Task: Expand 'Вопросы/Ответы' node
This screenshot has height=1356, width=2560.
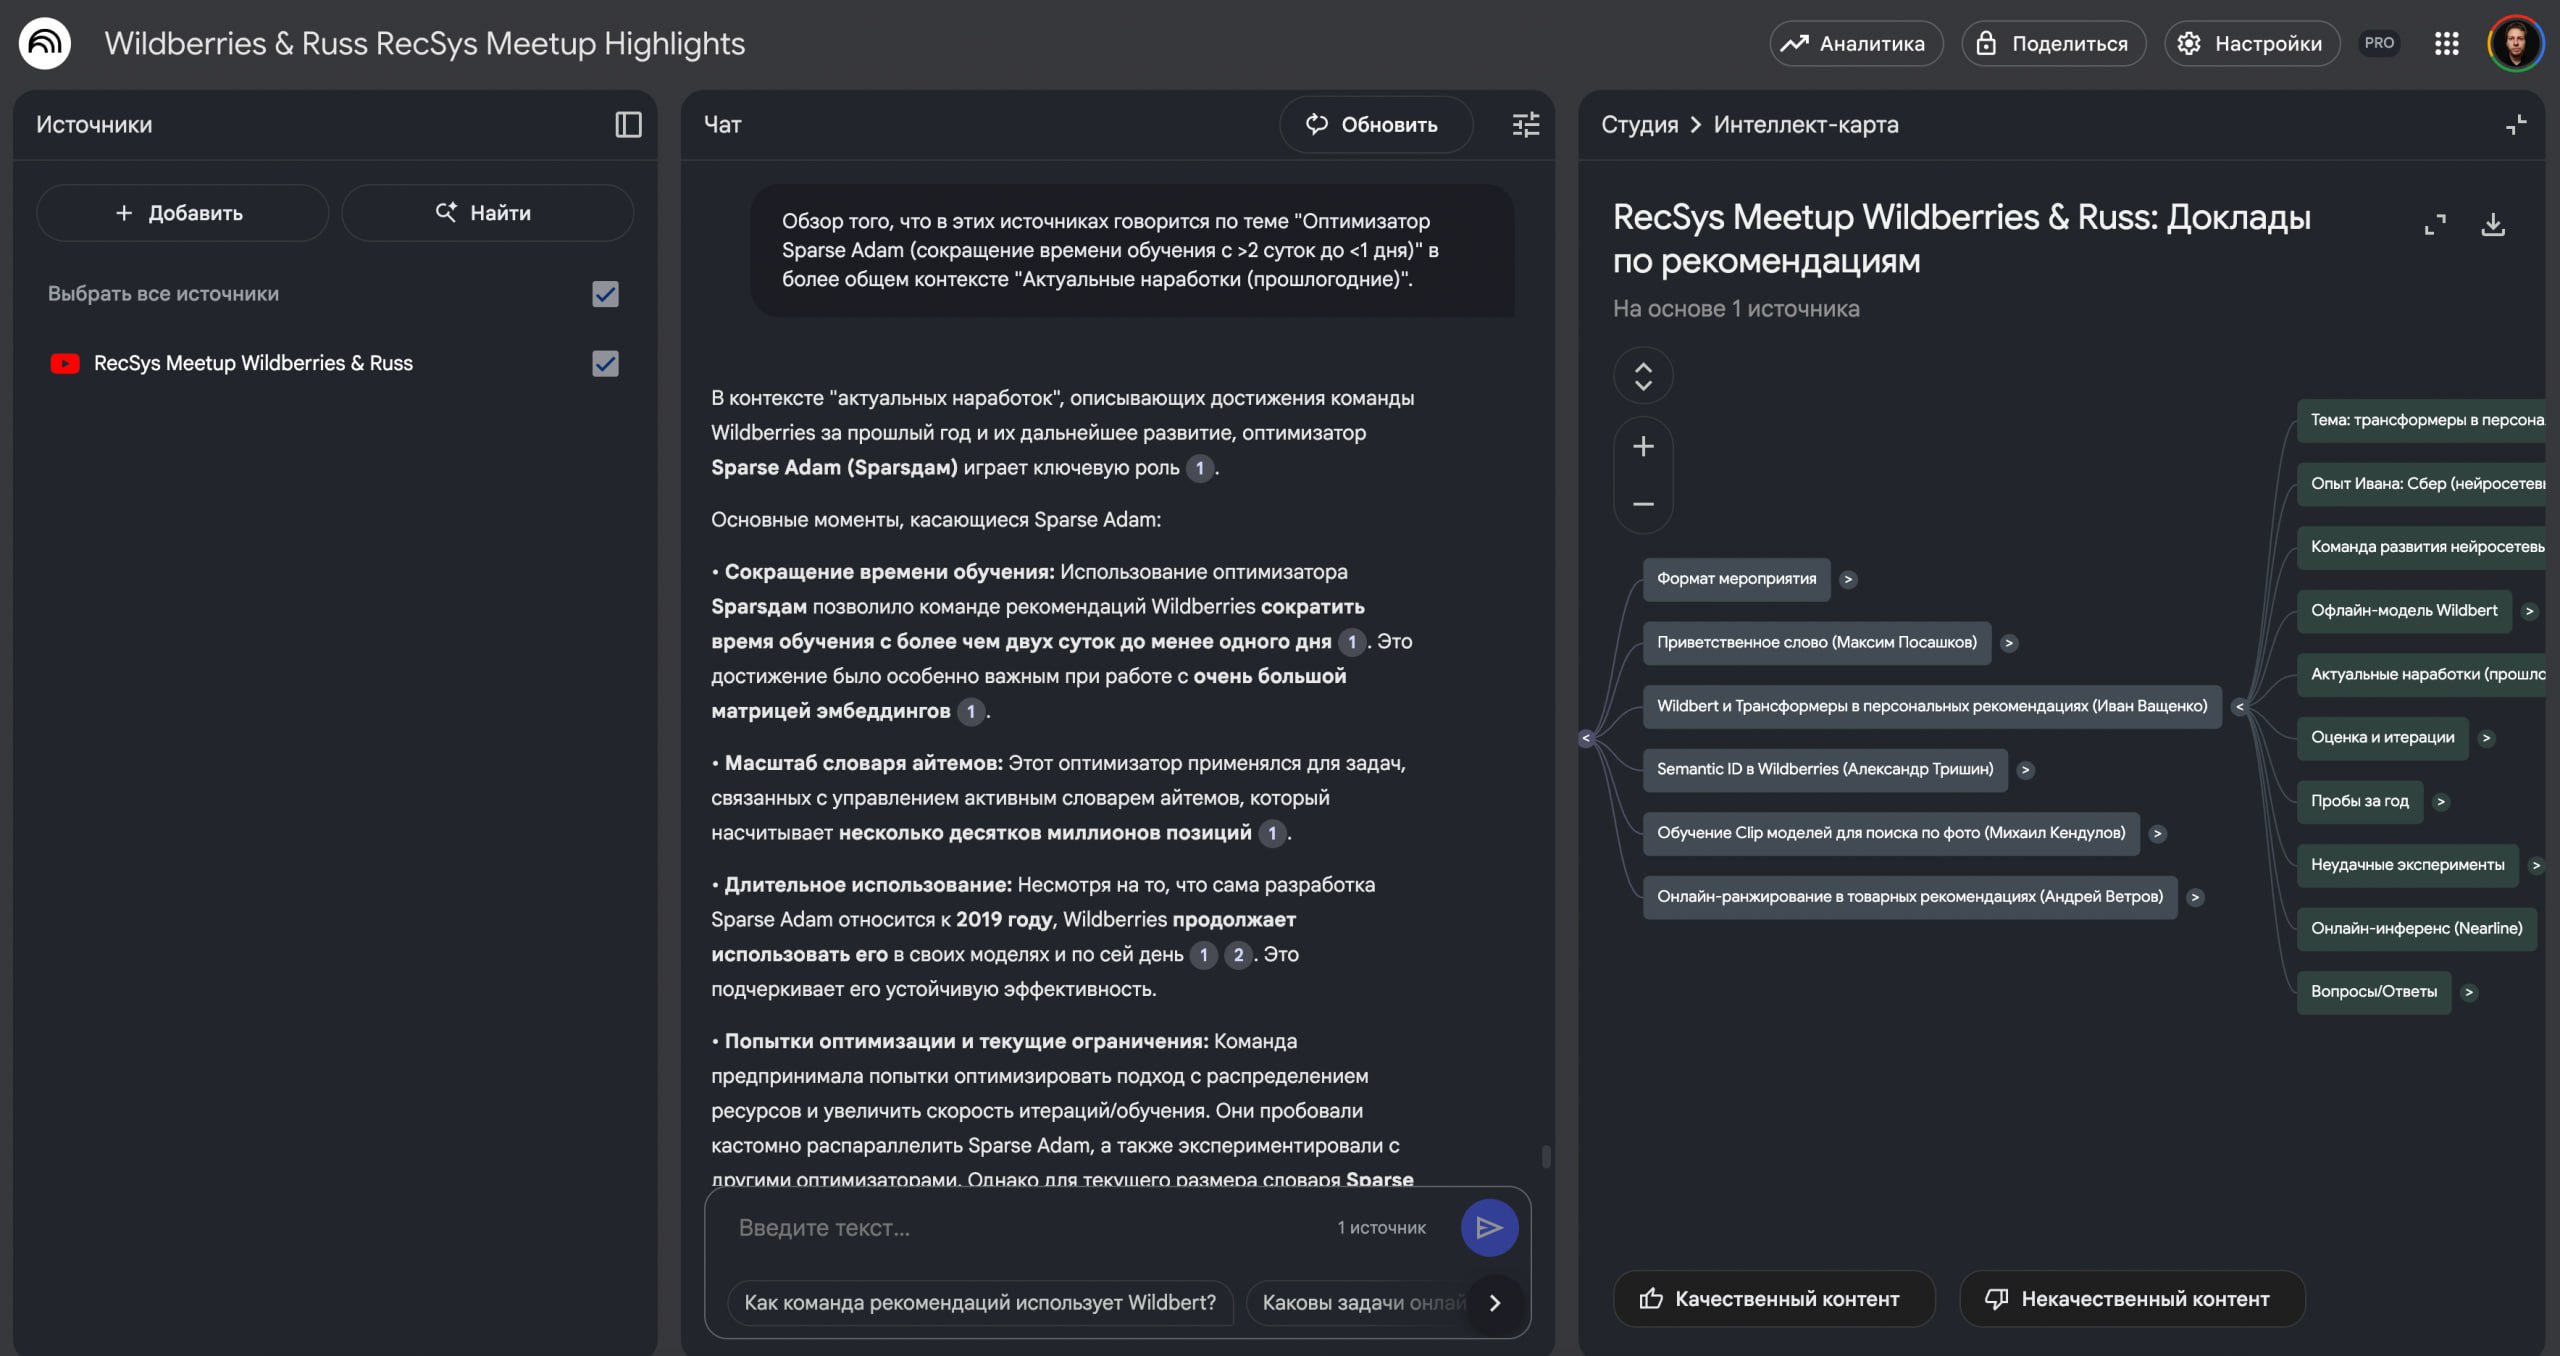Action: coord(2468,992)
